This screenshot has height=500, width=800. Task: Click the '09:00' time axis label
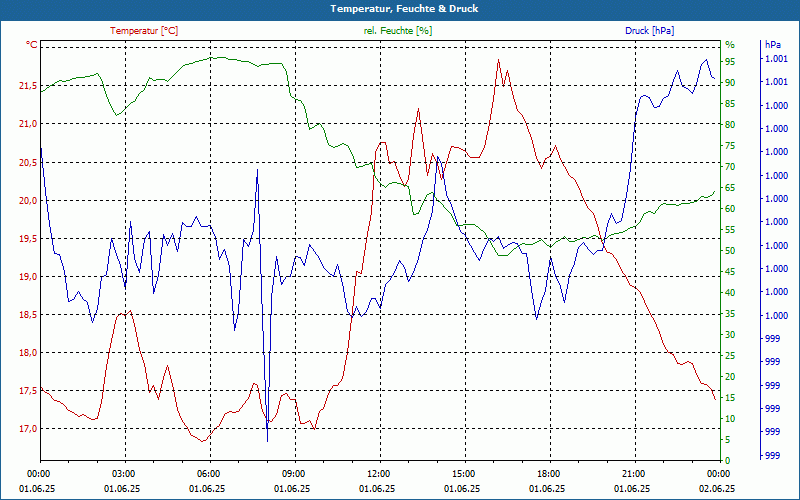coord(293,474)
